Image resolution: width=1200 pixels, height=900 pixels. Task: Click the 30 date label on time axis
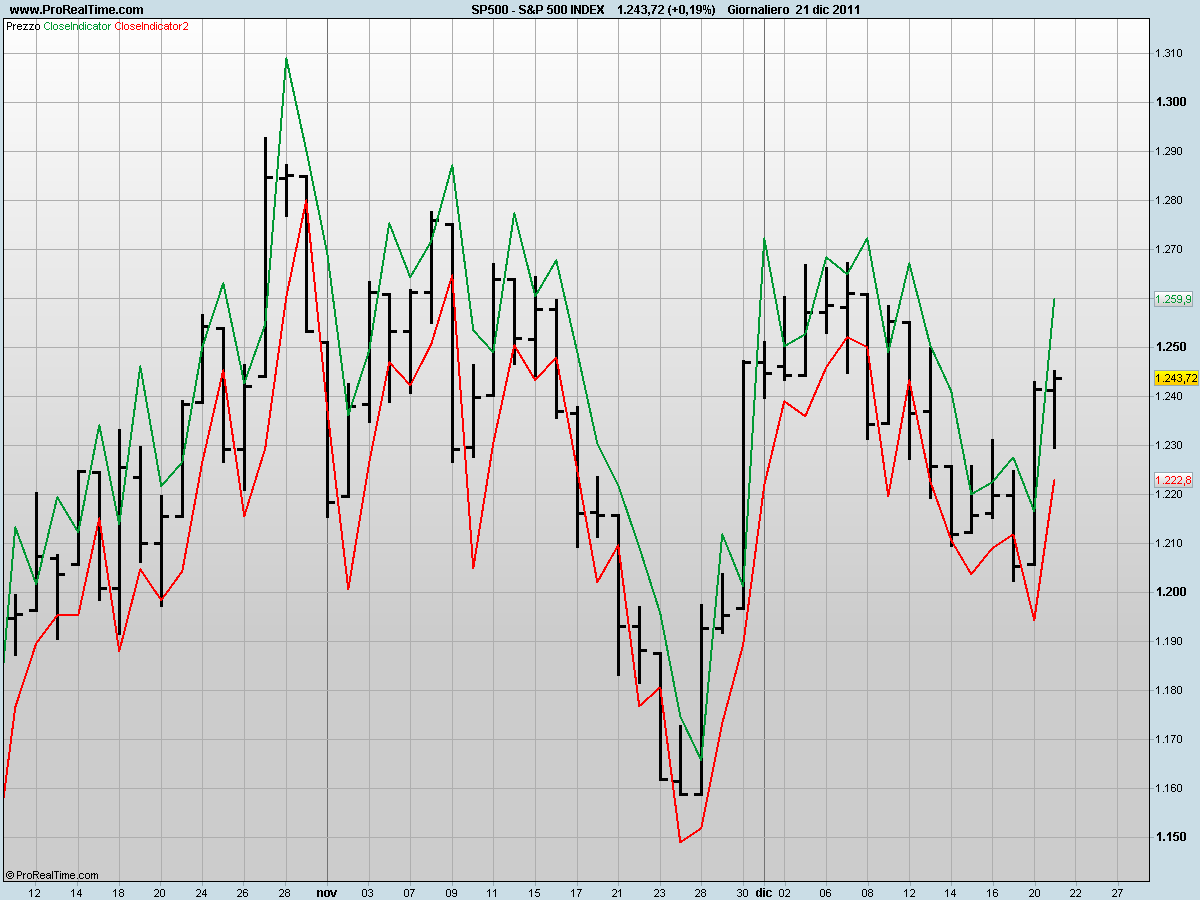pos(742,891)
